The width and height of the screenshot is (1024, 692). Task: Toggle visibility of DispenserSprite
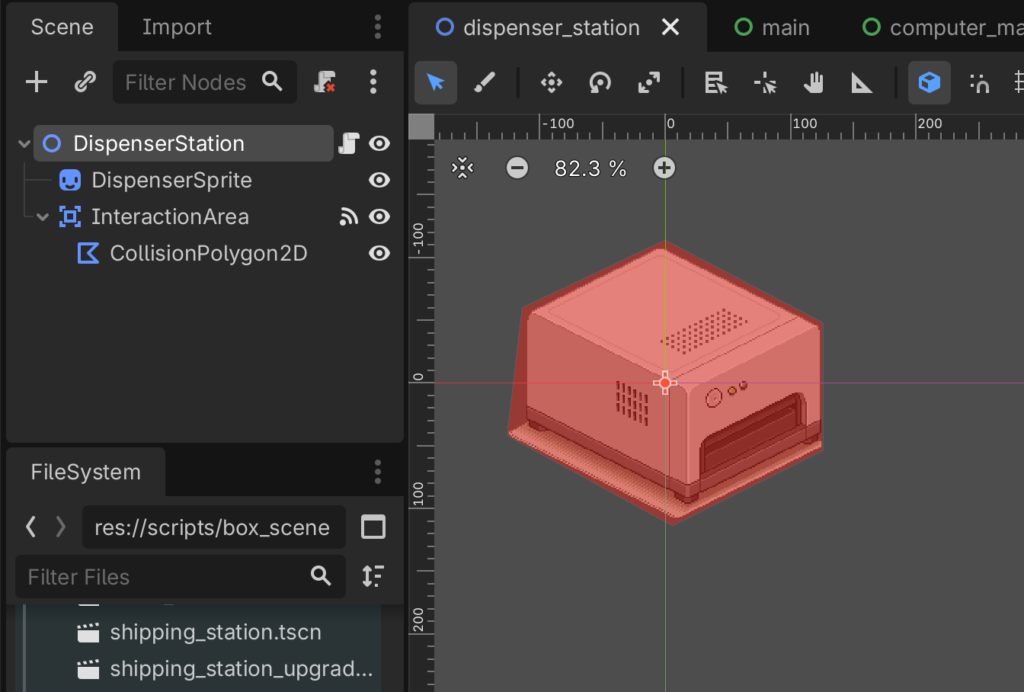379,180
